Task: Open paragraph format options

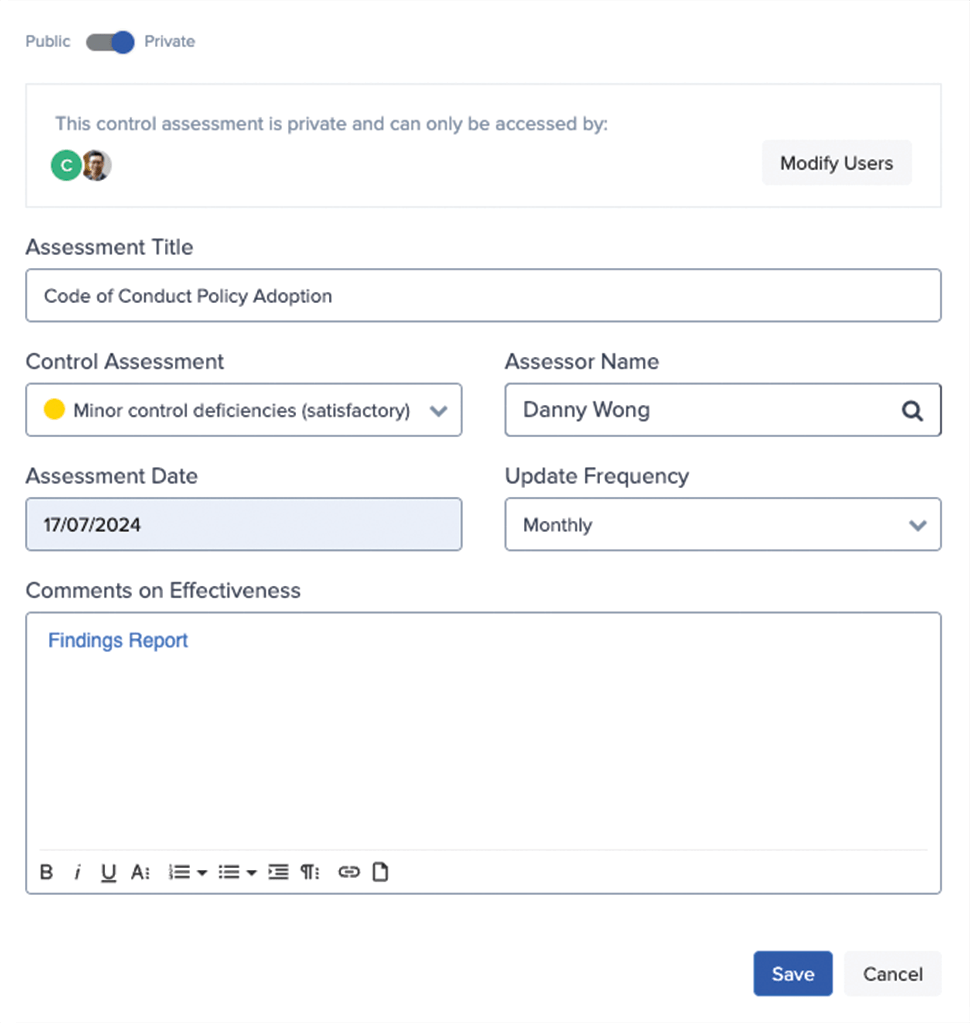Action: click(x=310, y=872)
